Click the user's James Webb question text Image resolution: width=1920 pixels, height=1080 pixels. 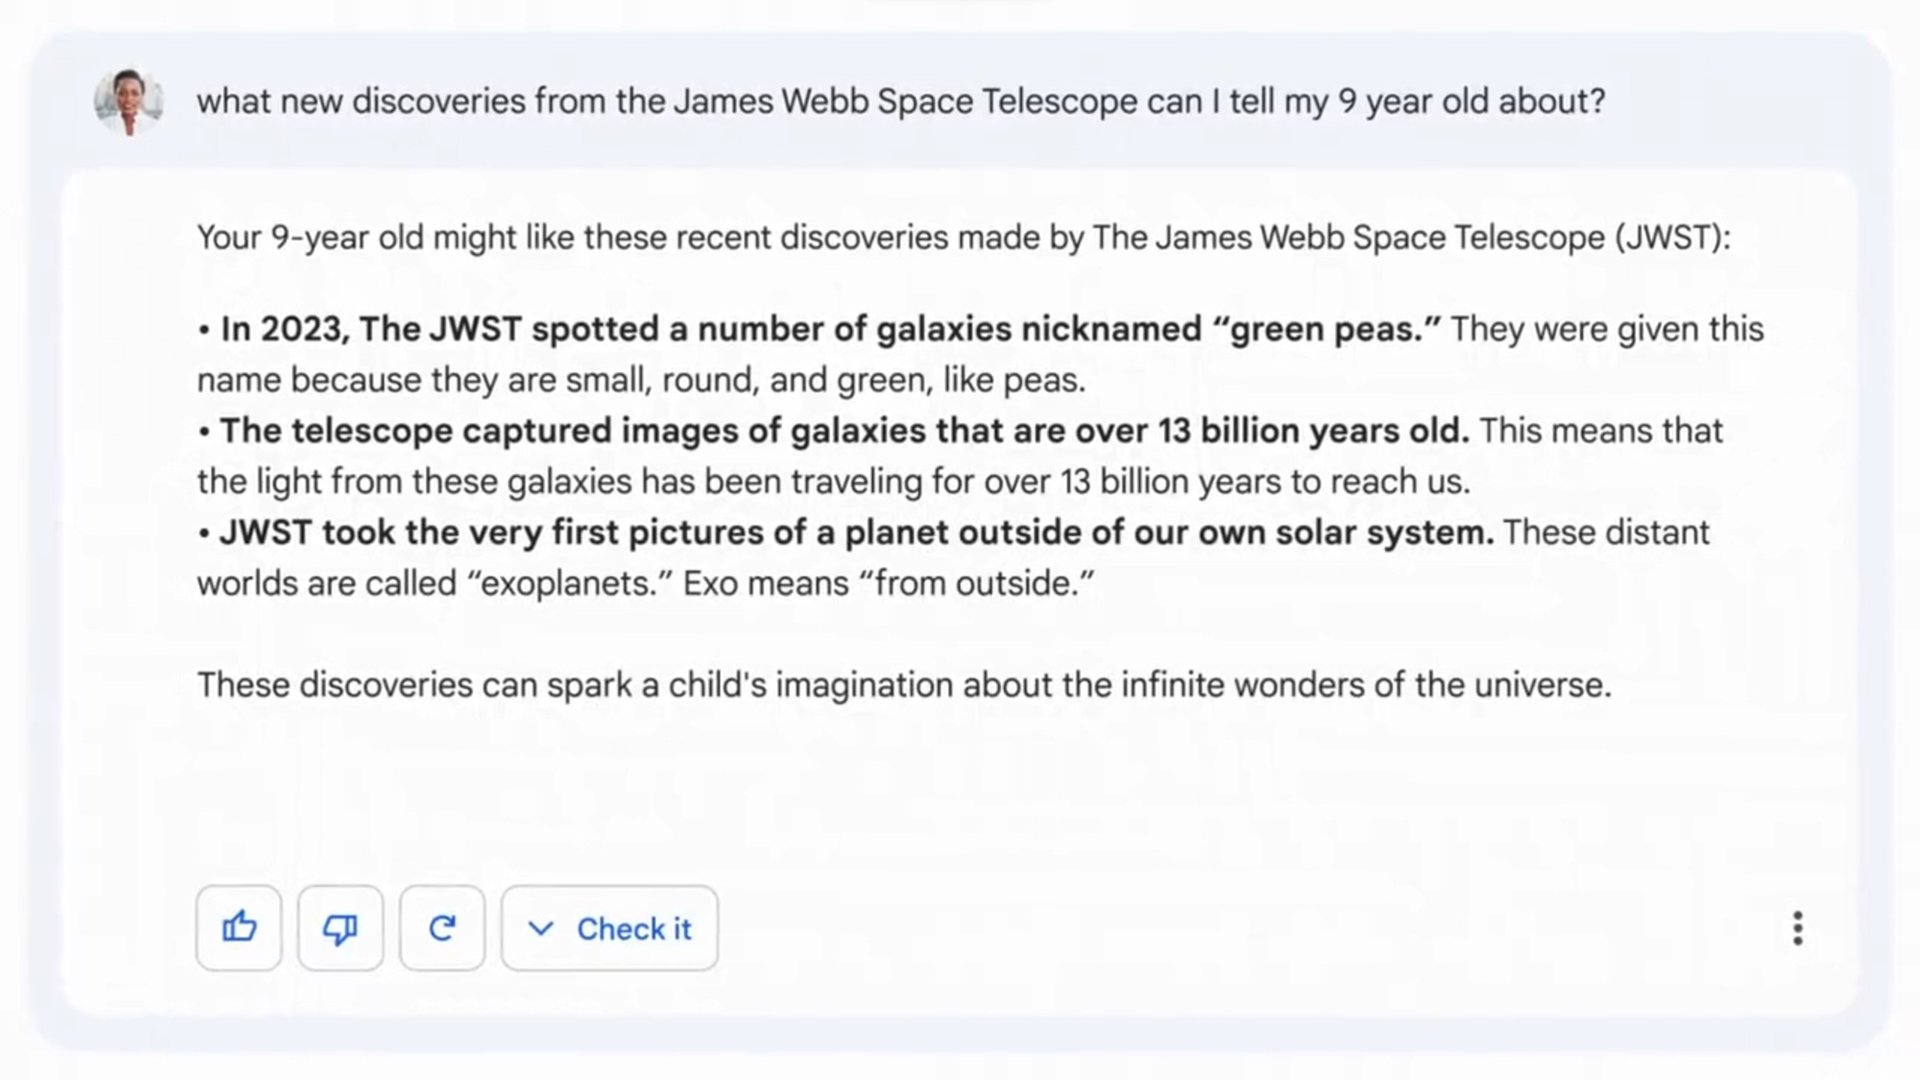pos(900,101)
